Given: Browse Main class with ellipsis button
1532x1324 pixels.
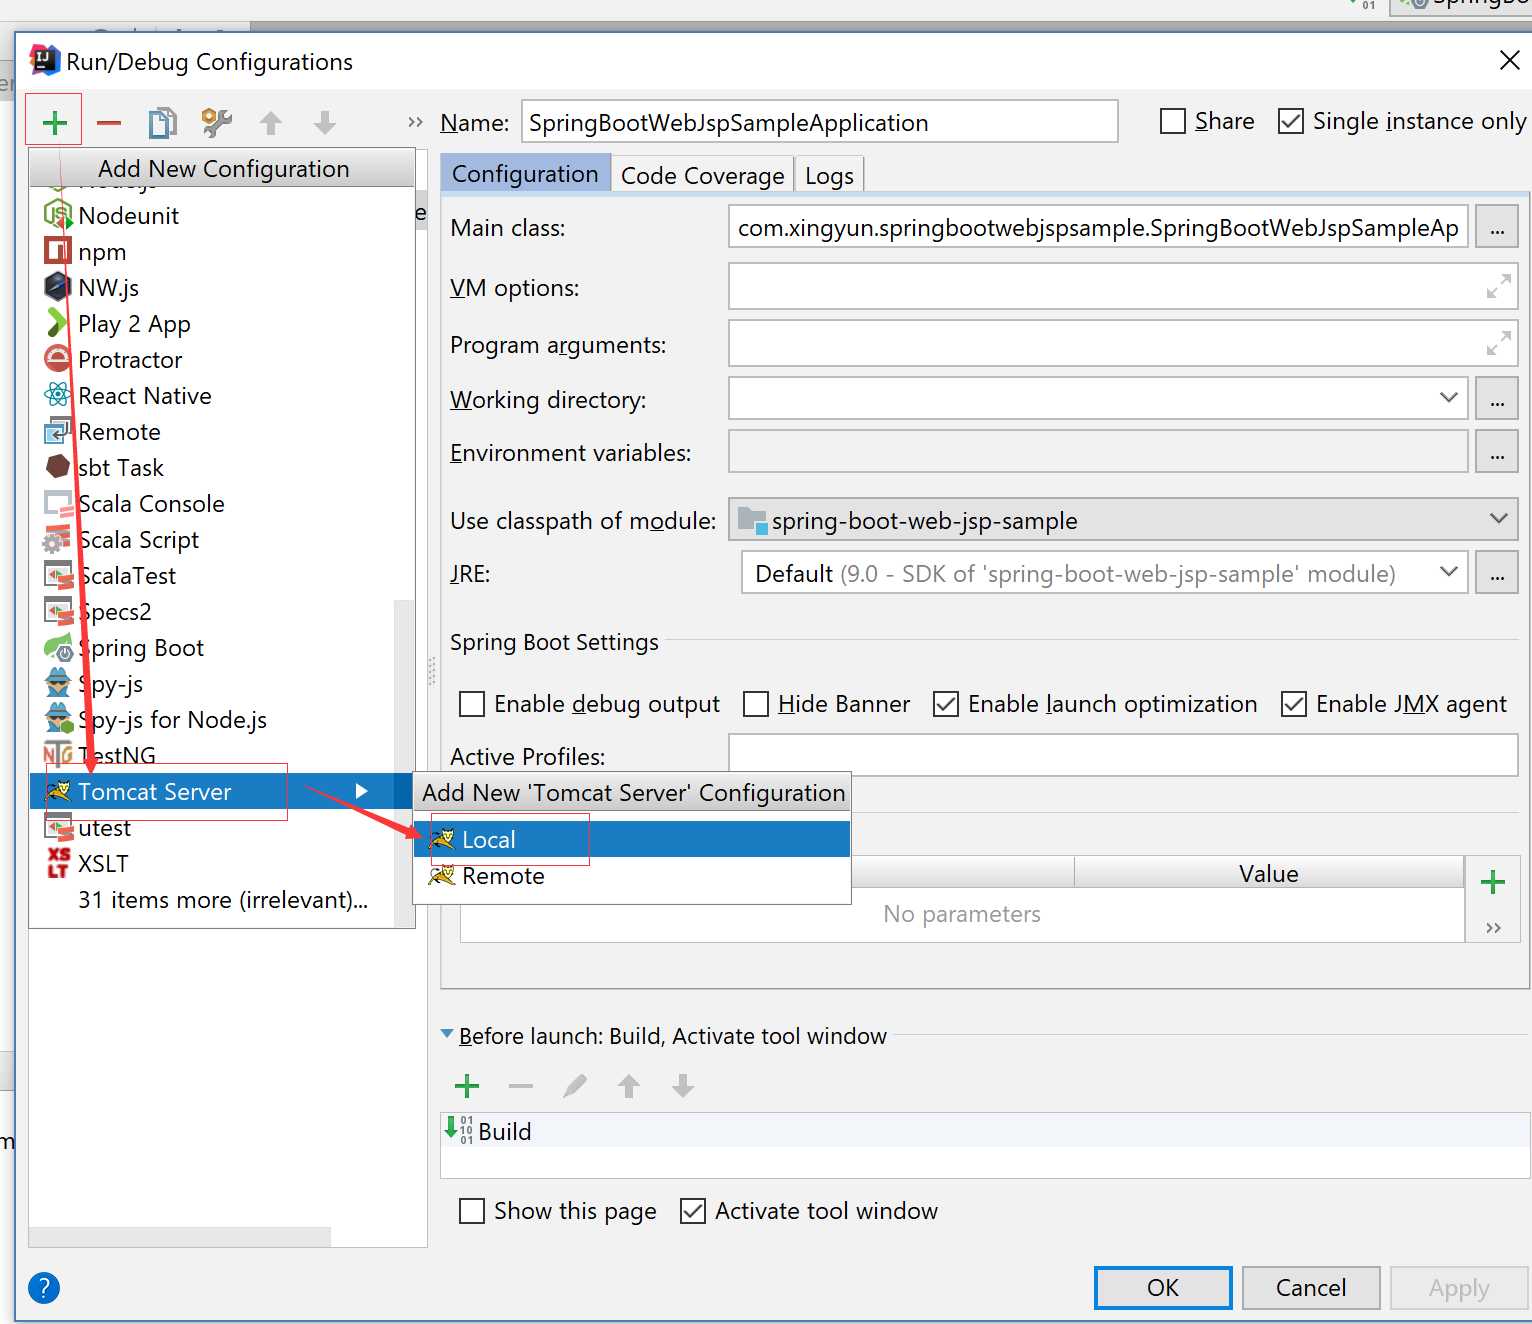Looking at the screenshot, I should [1497, 227].
